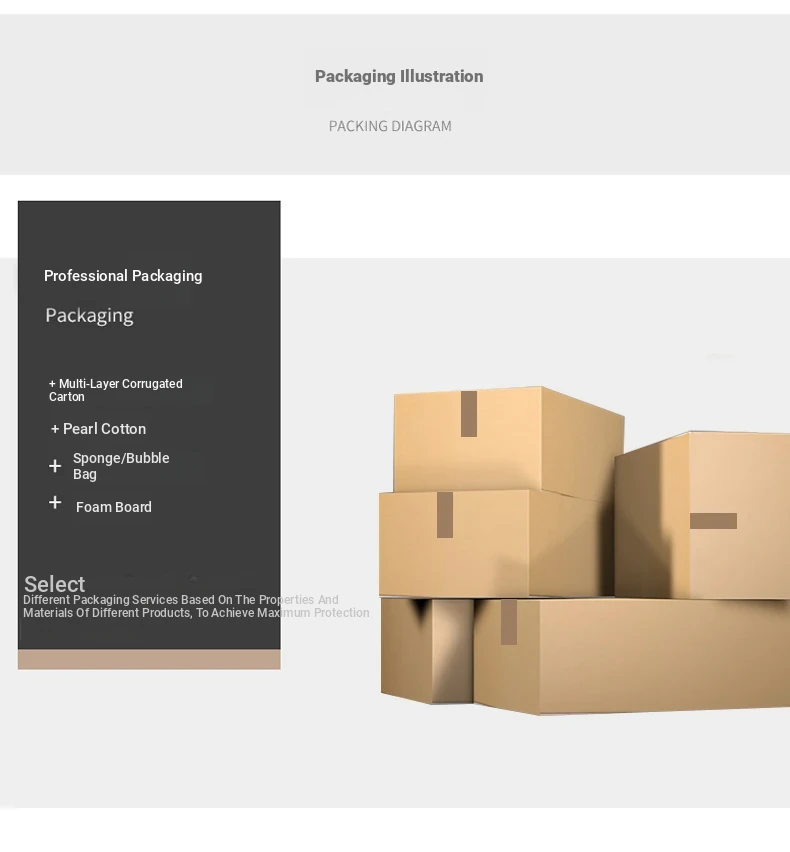Click the Packaging subheading in dark panel
Viewport: 790px width, 852px height.
tap(90, 315)
